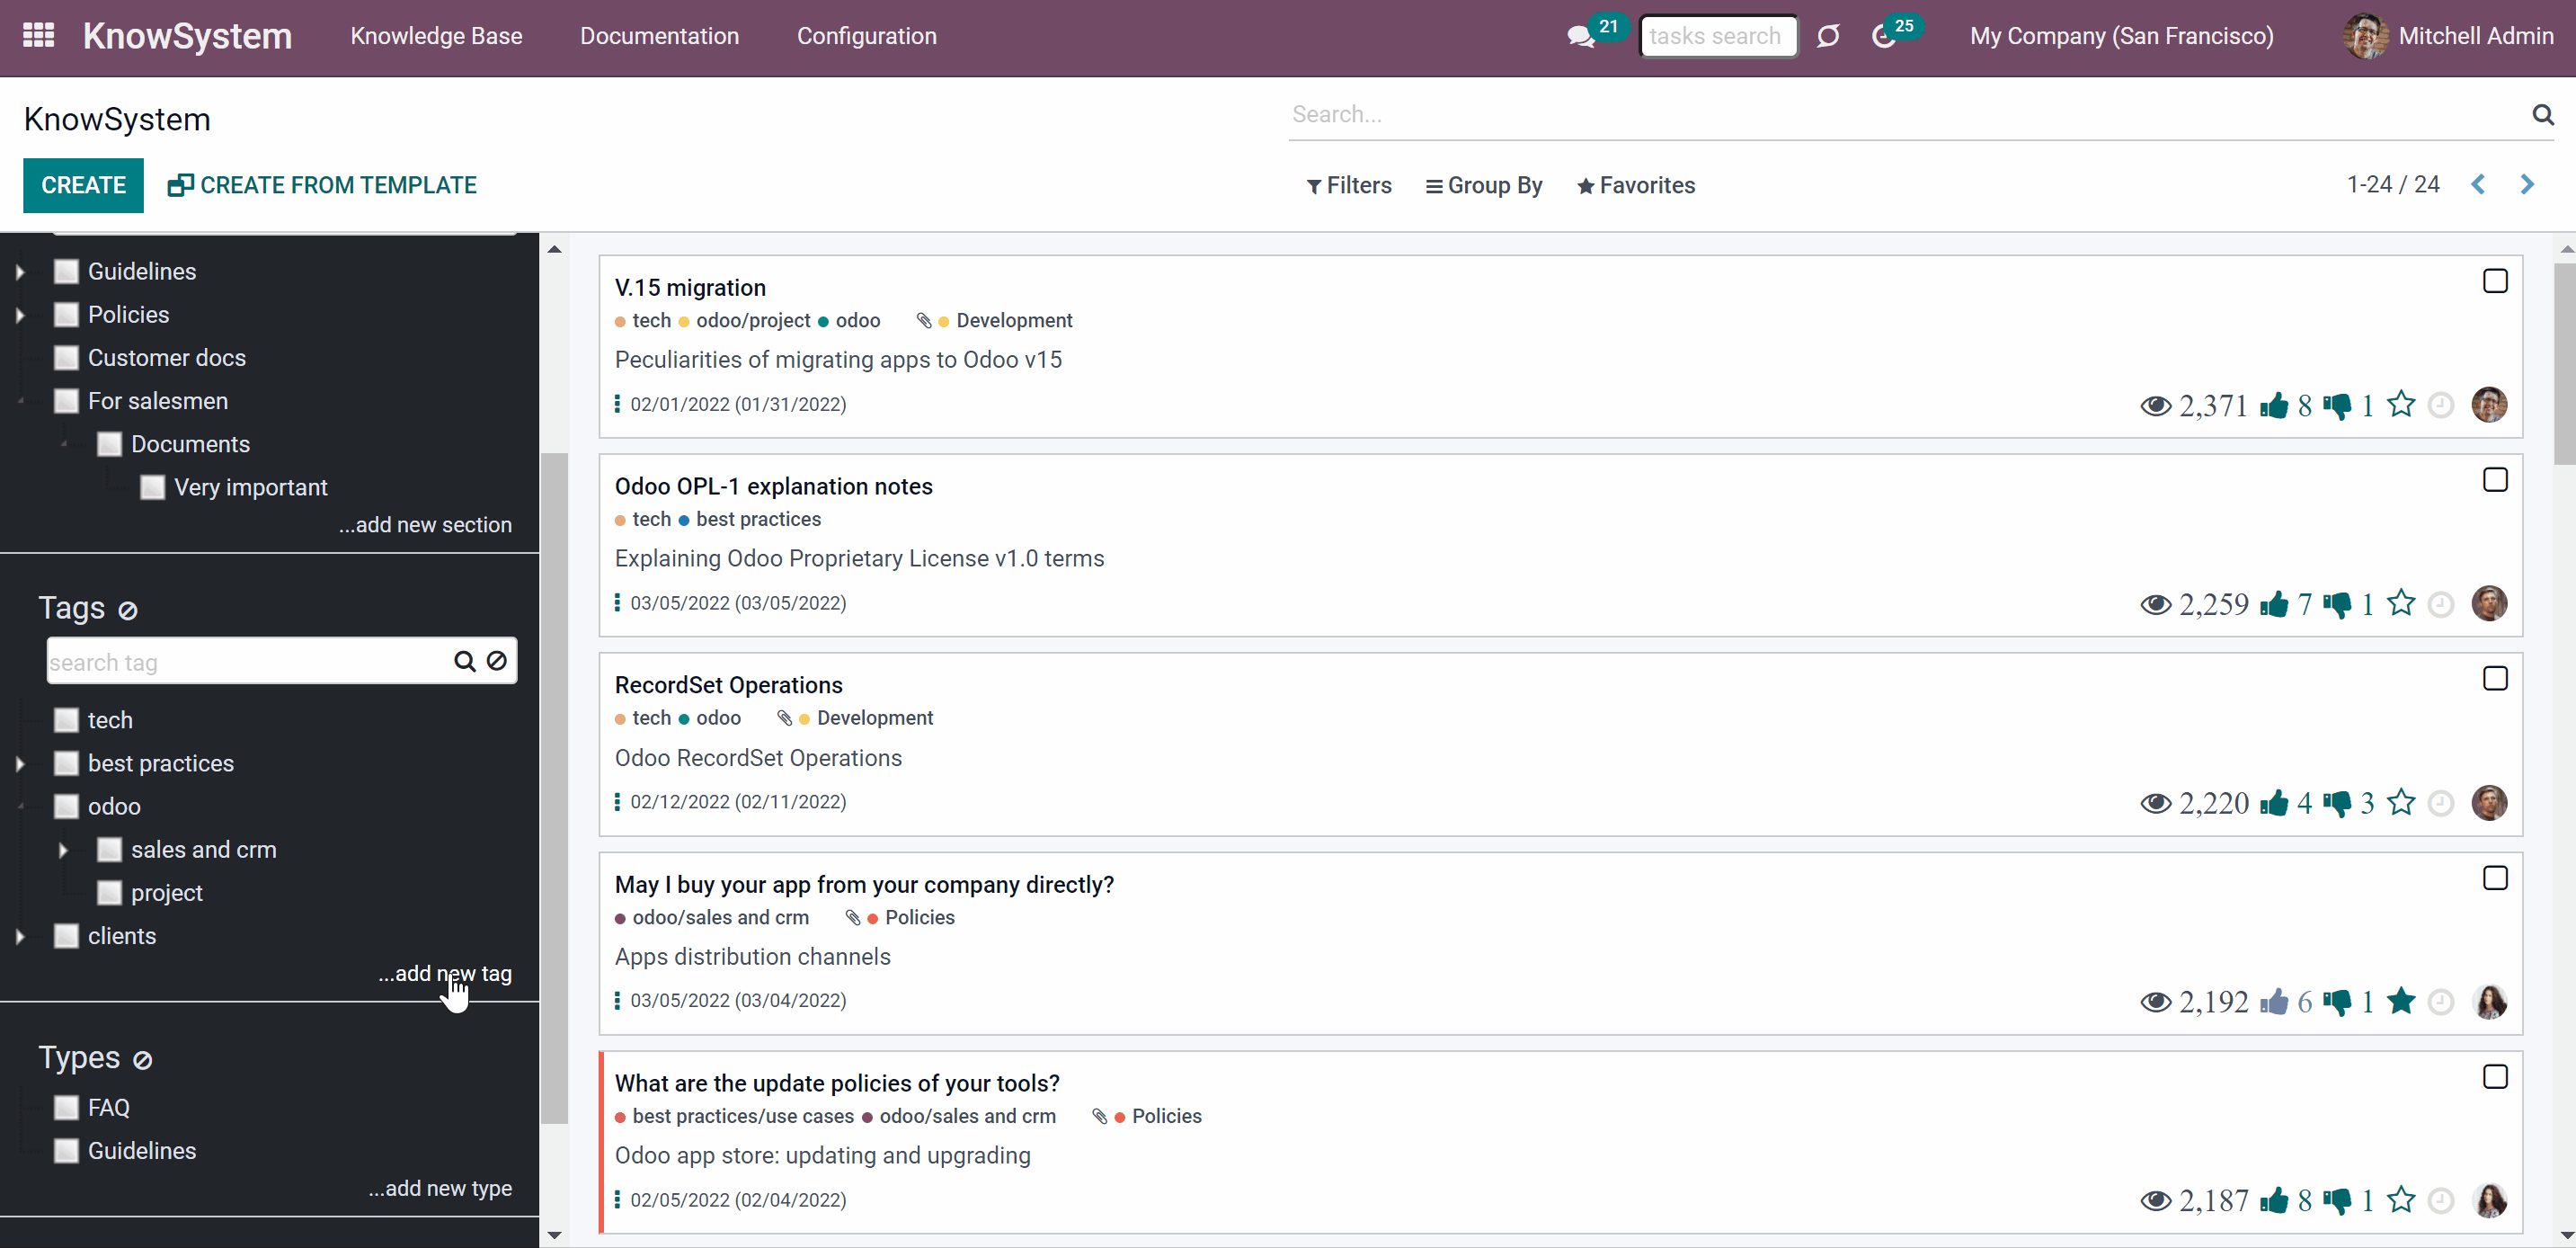Select the V.15 migration article checkbox
Screen dimensions: 2576x1248
(x=2495, y=281)
